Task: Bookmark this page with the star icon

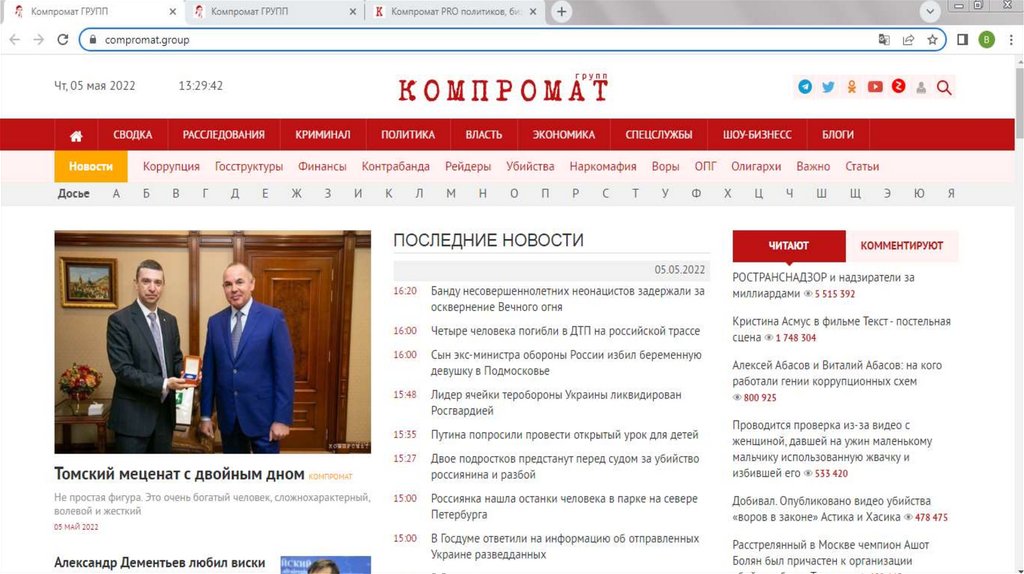Action: click(933, 40)
